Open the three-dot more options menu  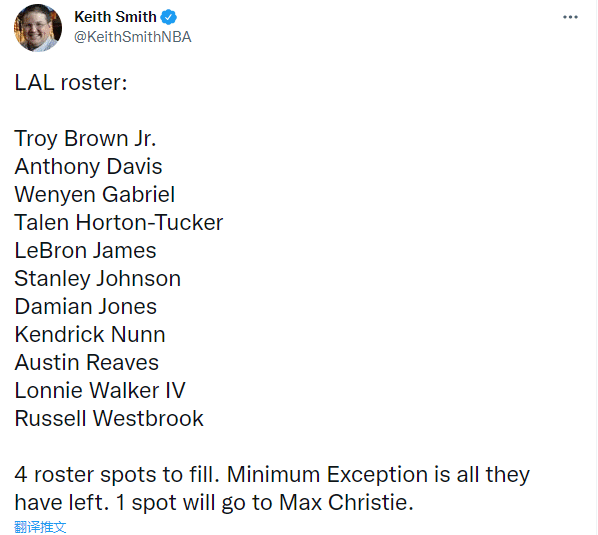coord(570,17)
